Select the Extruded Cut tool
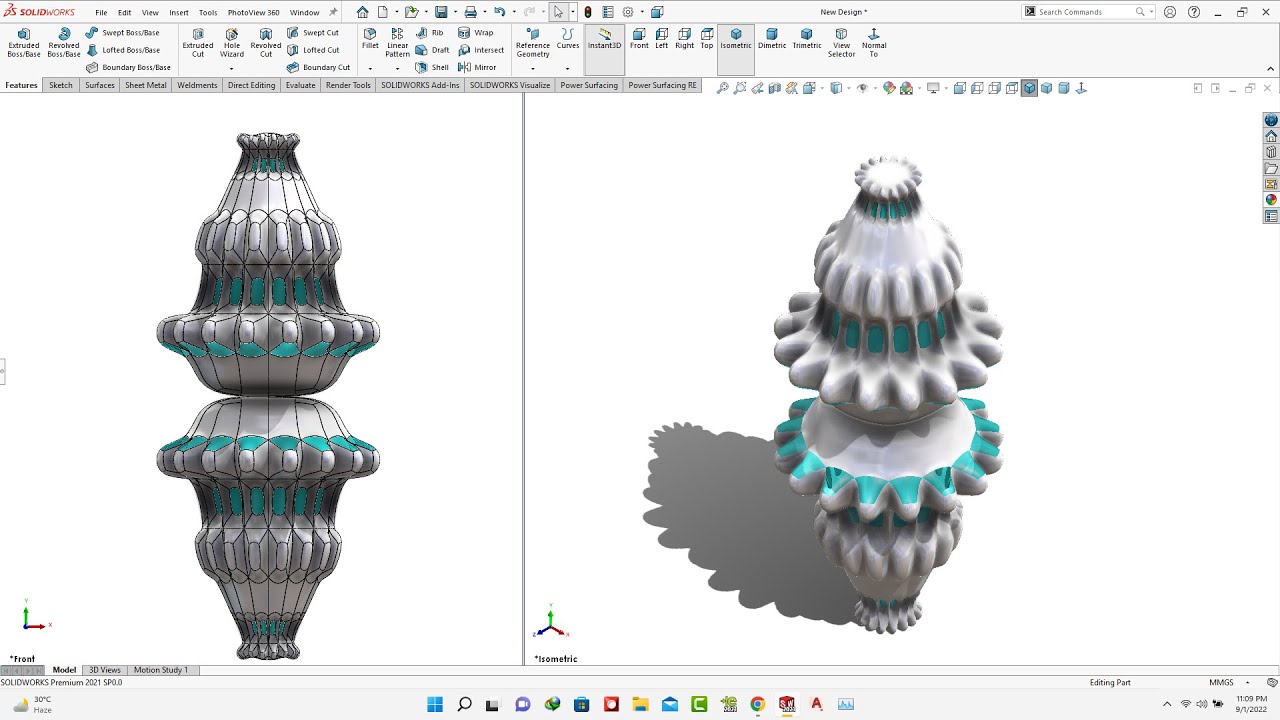This screenshot has height=720, width=1280. point(198,43)
